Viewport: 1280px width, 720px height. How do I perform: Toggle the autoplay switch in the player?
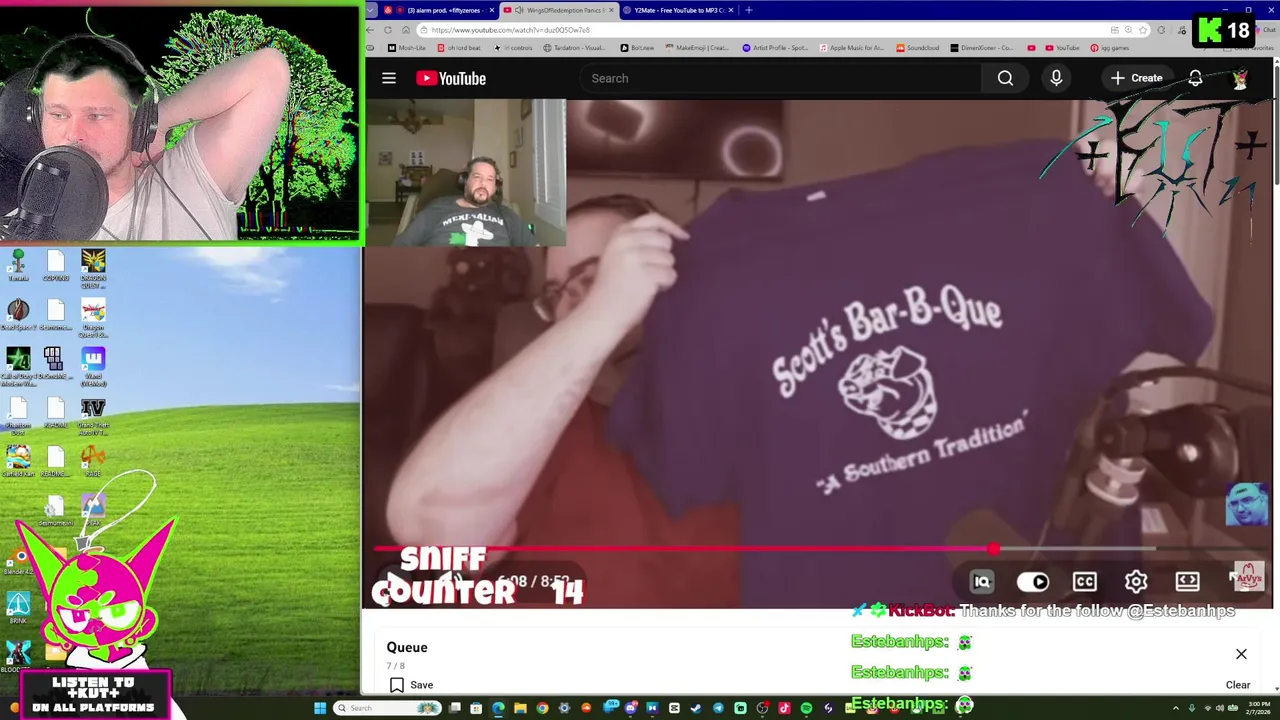point(1033,581)
